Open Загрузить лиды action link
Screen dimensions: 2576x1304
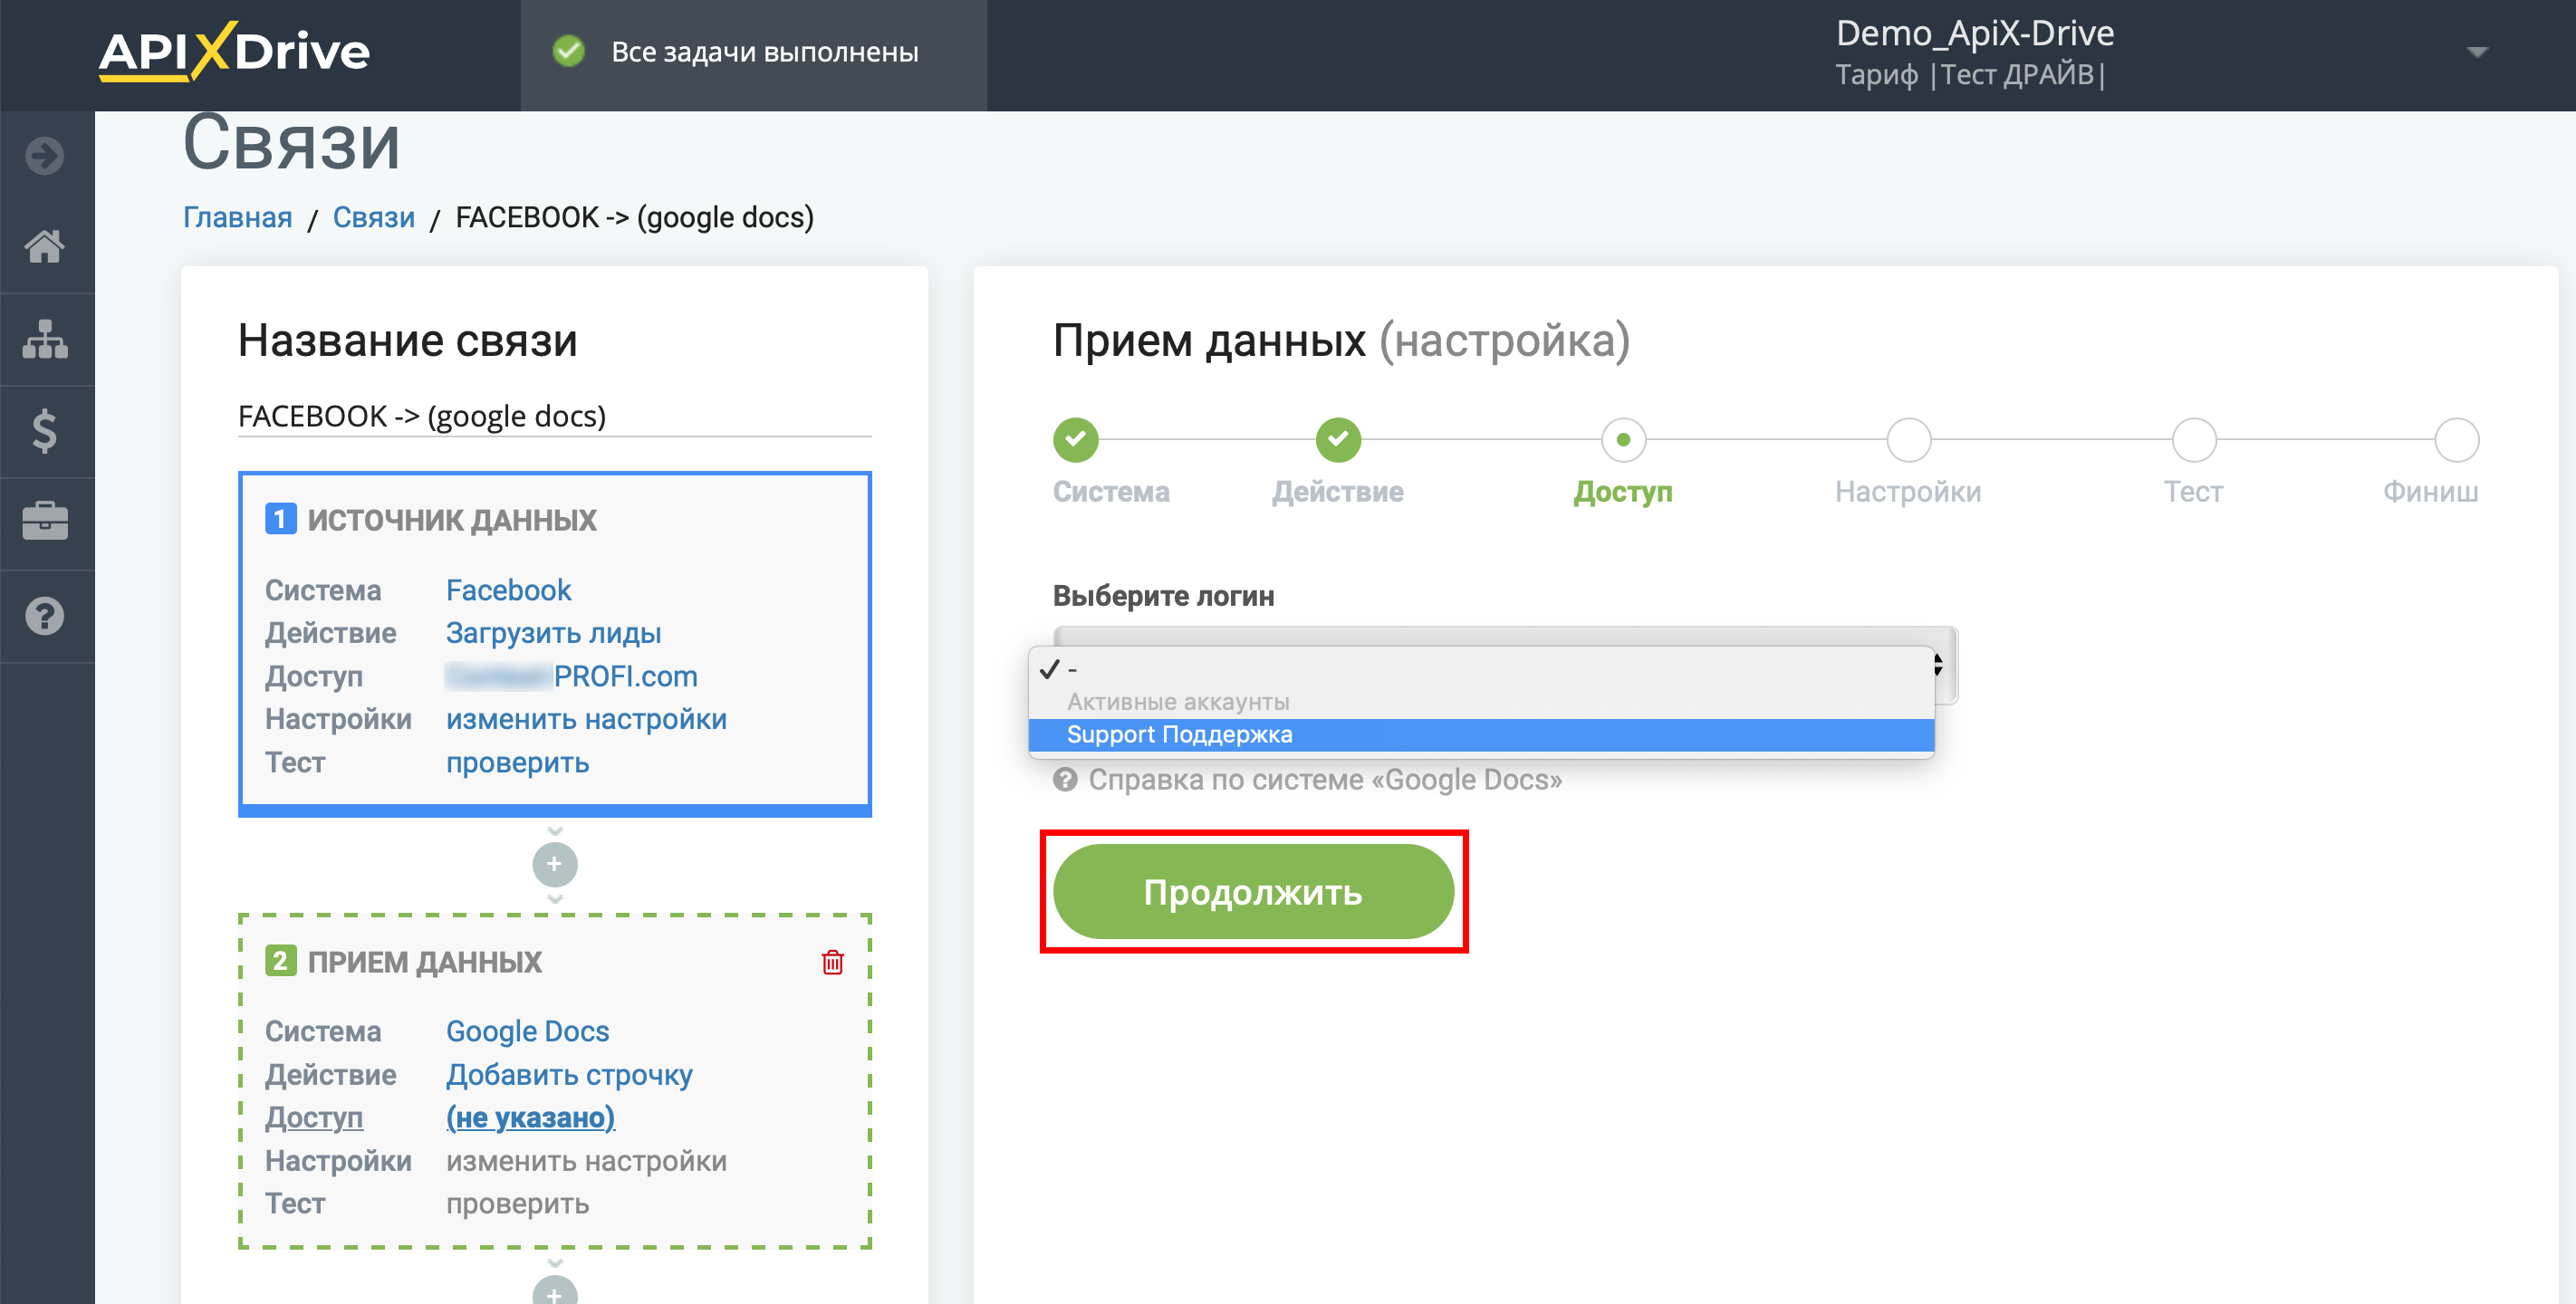tap(553, 633)
